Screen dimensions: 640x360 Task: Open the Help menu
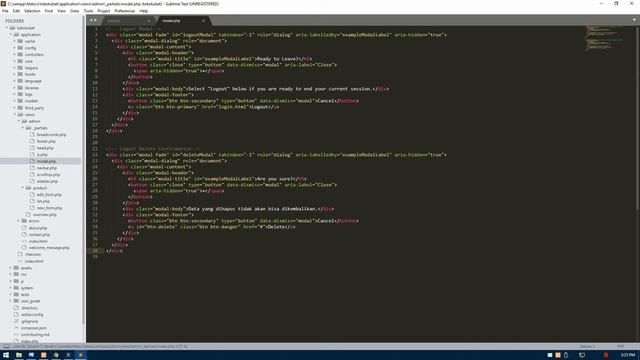tap(144, 11)
